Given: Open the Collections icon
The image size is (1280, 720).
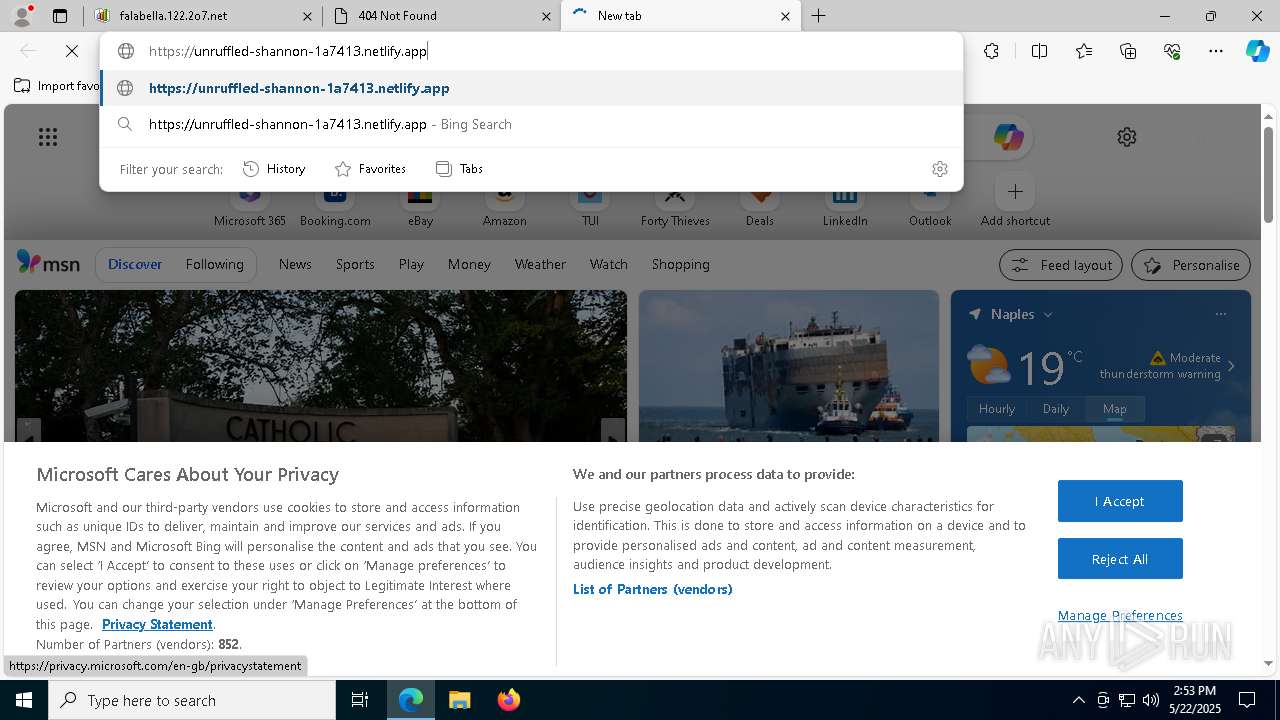Looking at the screenshot, I should 1128,51.
